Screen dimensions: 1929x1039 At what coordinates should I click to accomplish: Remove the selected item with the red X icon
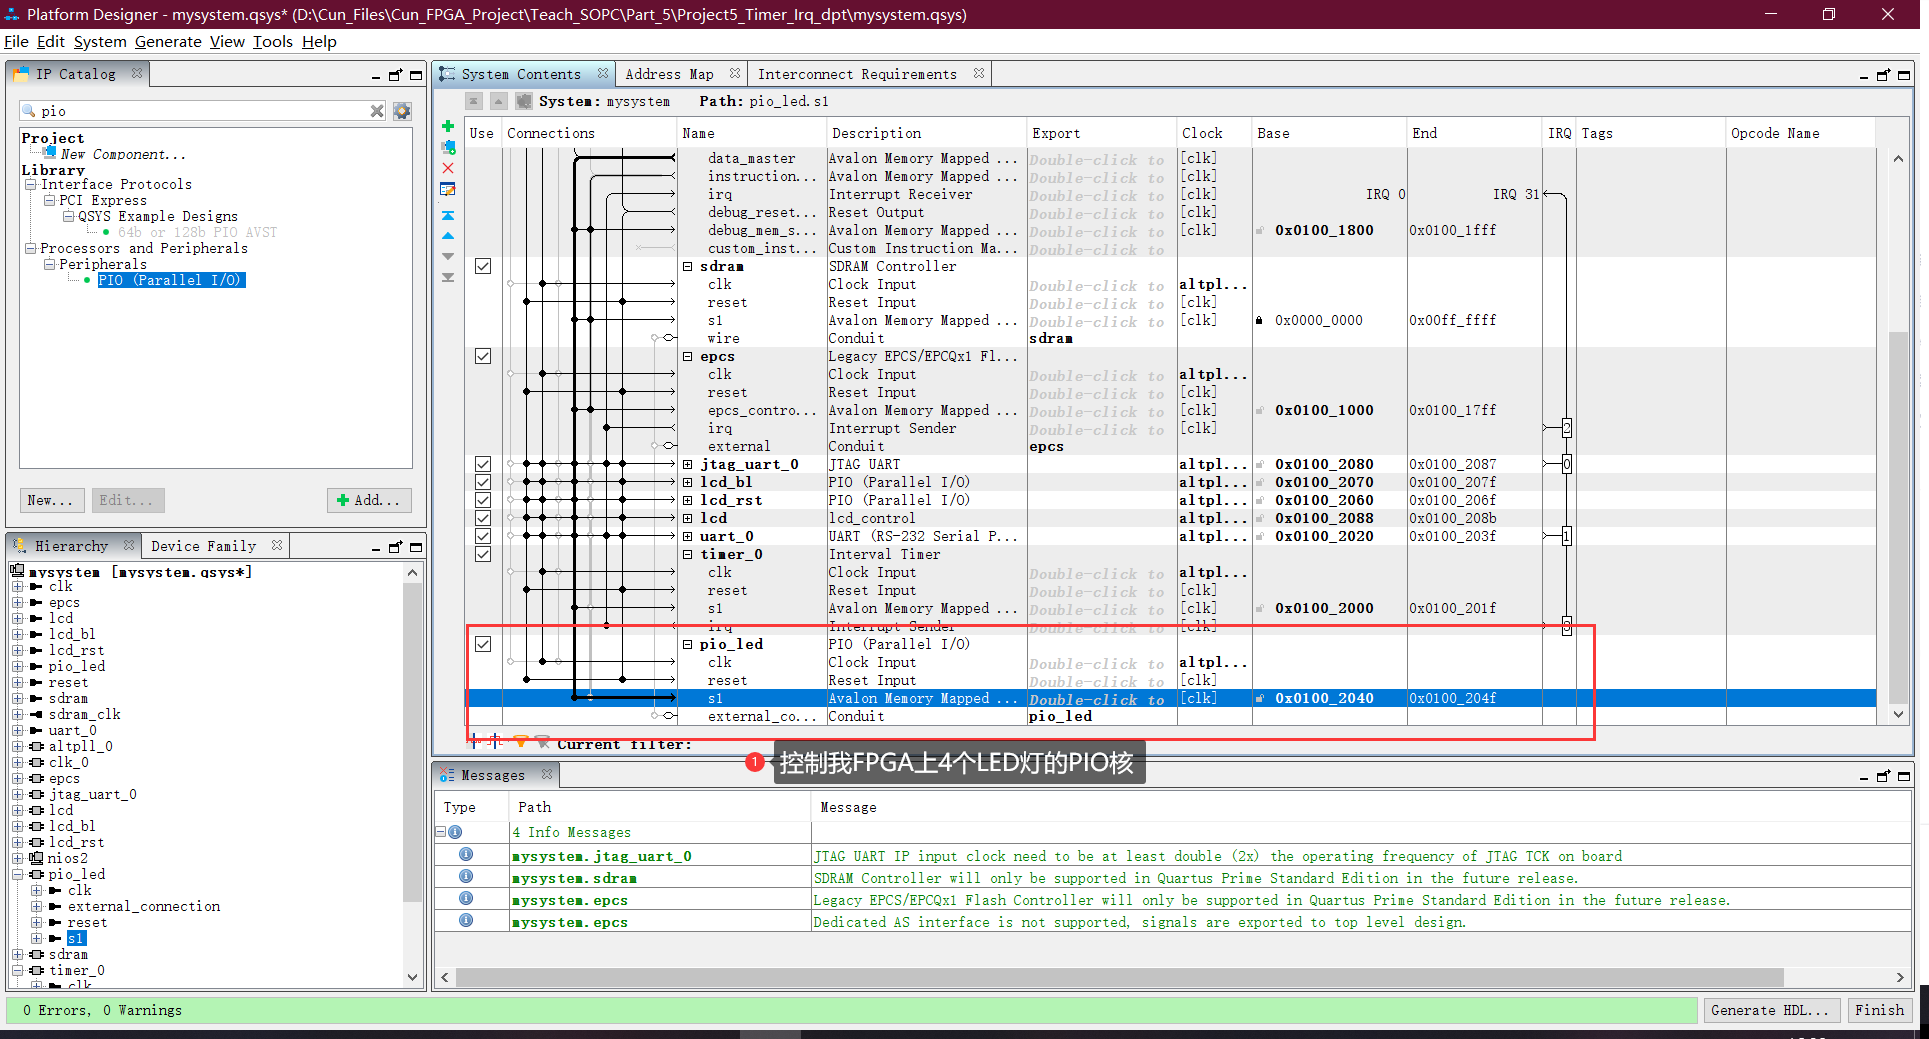click(448, 168)
